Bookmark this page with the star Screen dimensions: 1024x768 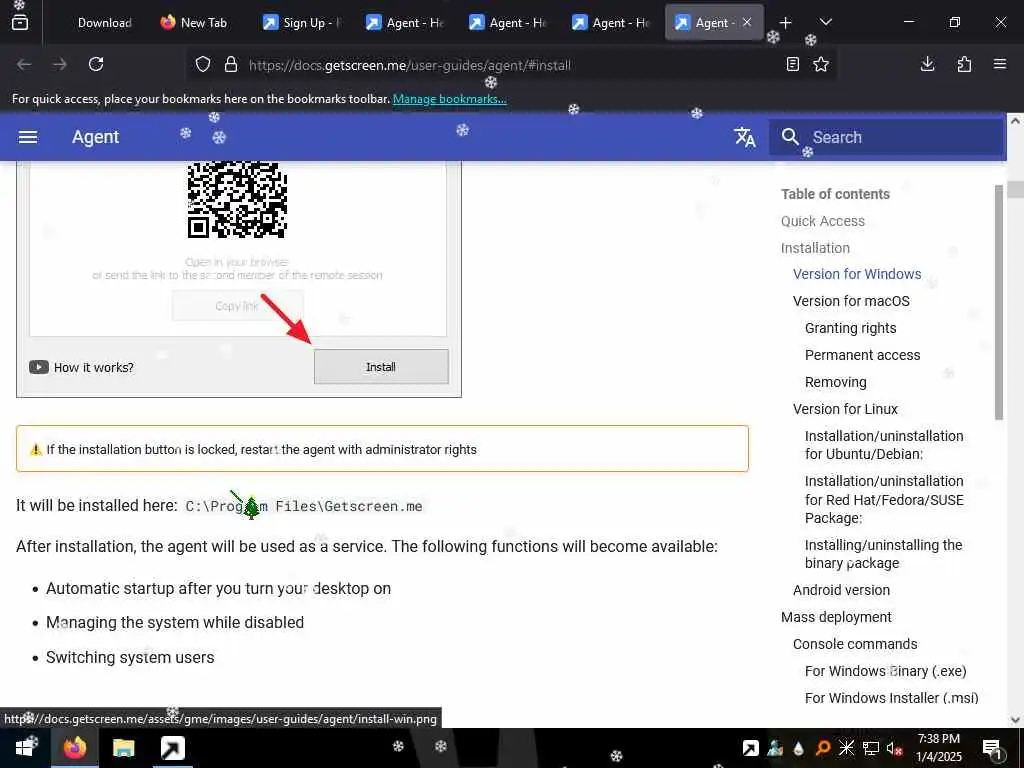click(x=821, y=64)
